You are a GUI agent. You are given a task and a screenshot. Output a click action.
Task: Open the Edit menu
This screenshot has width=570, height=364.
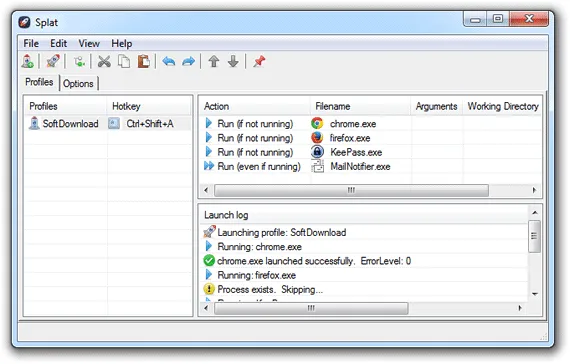tap(59, 44)
